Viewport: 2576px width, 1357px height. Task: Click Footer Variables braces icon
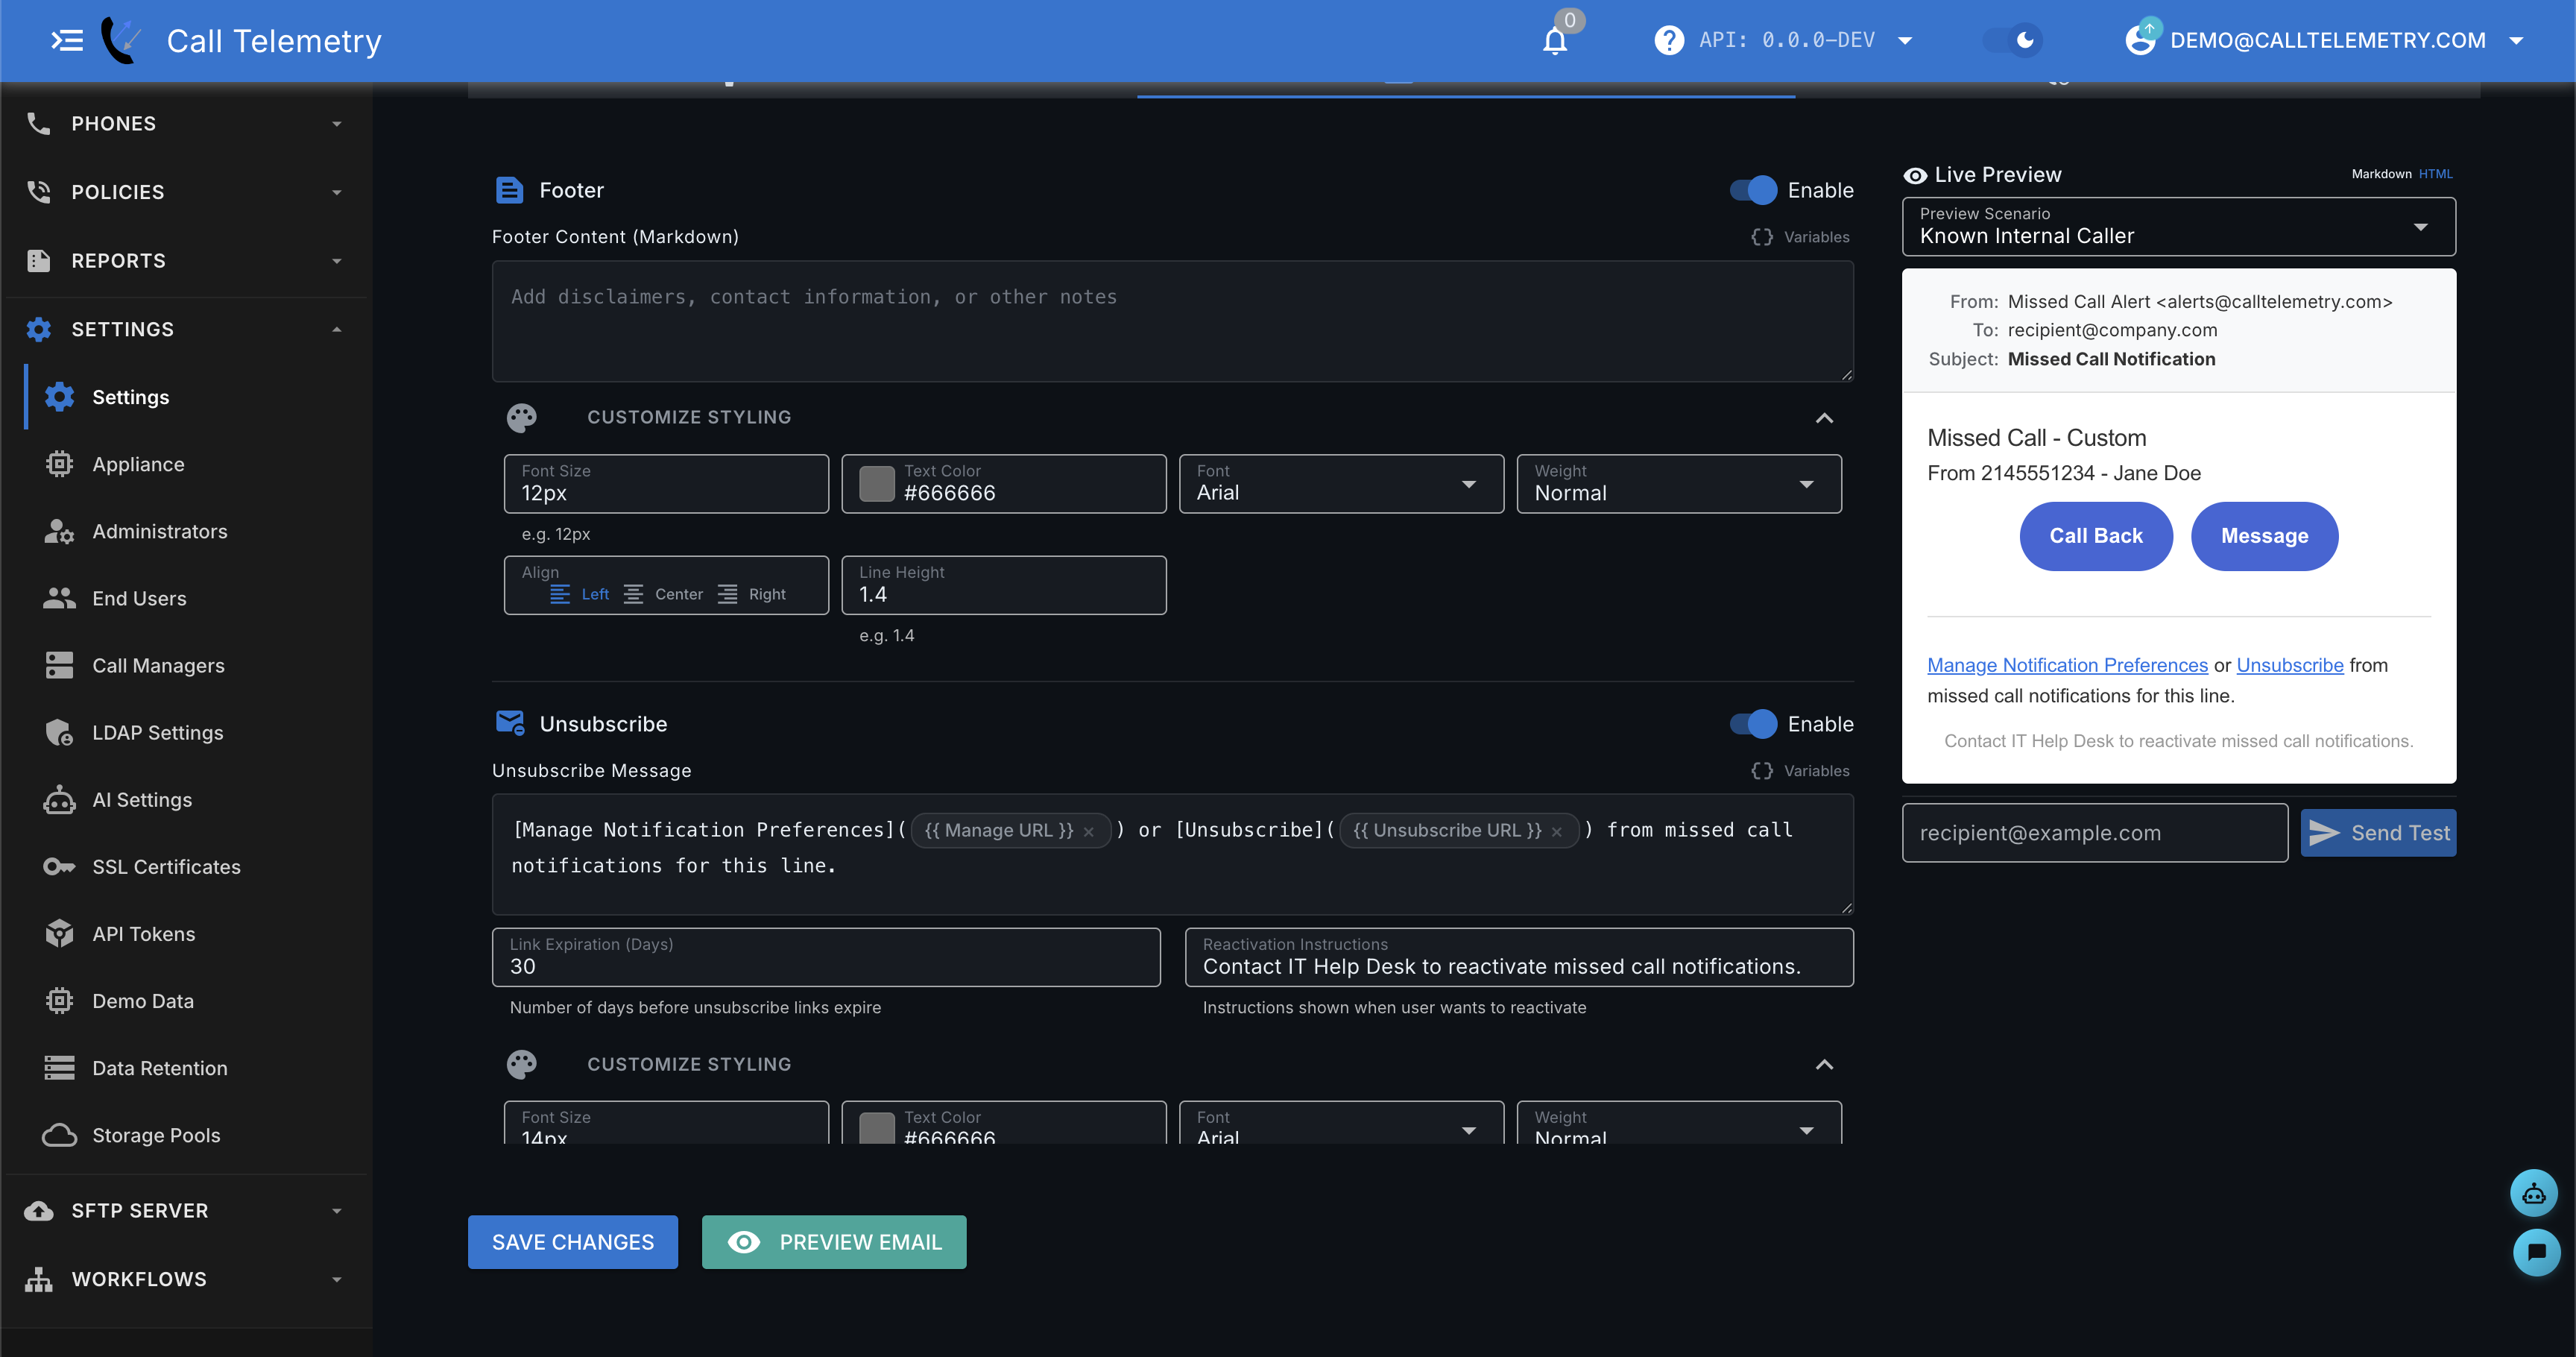click(x=1761, y=237)
